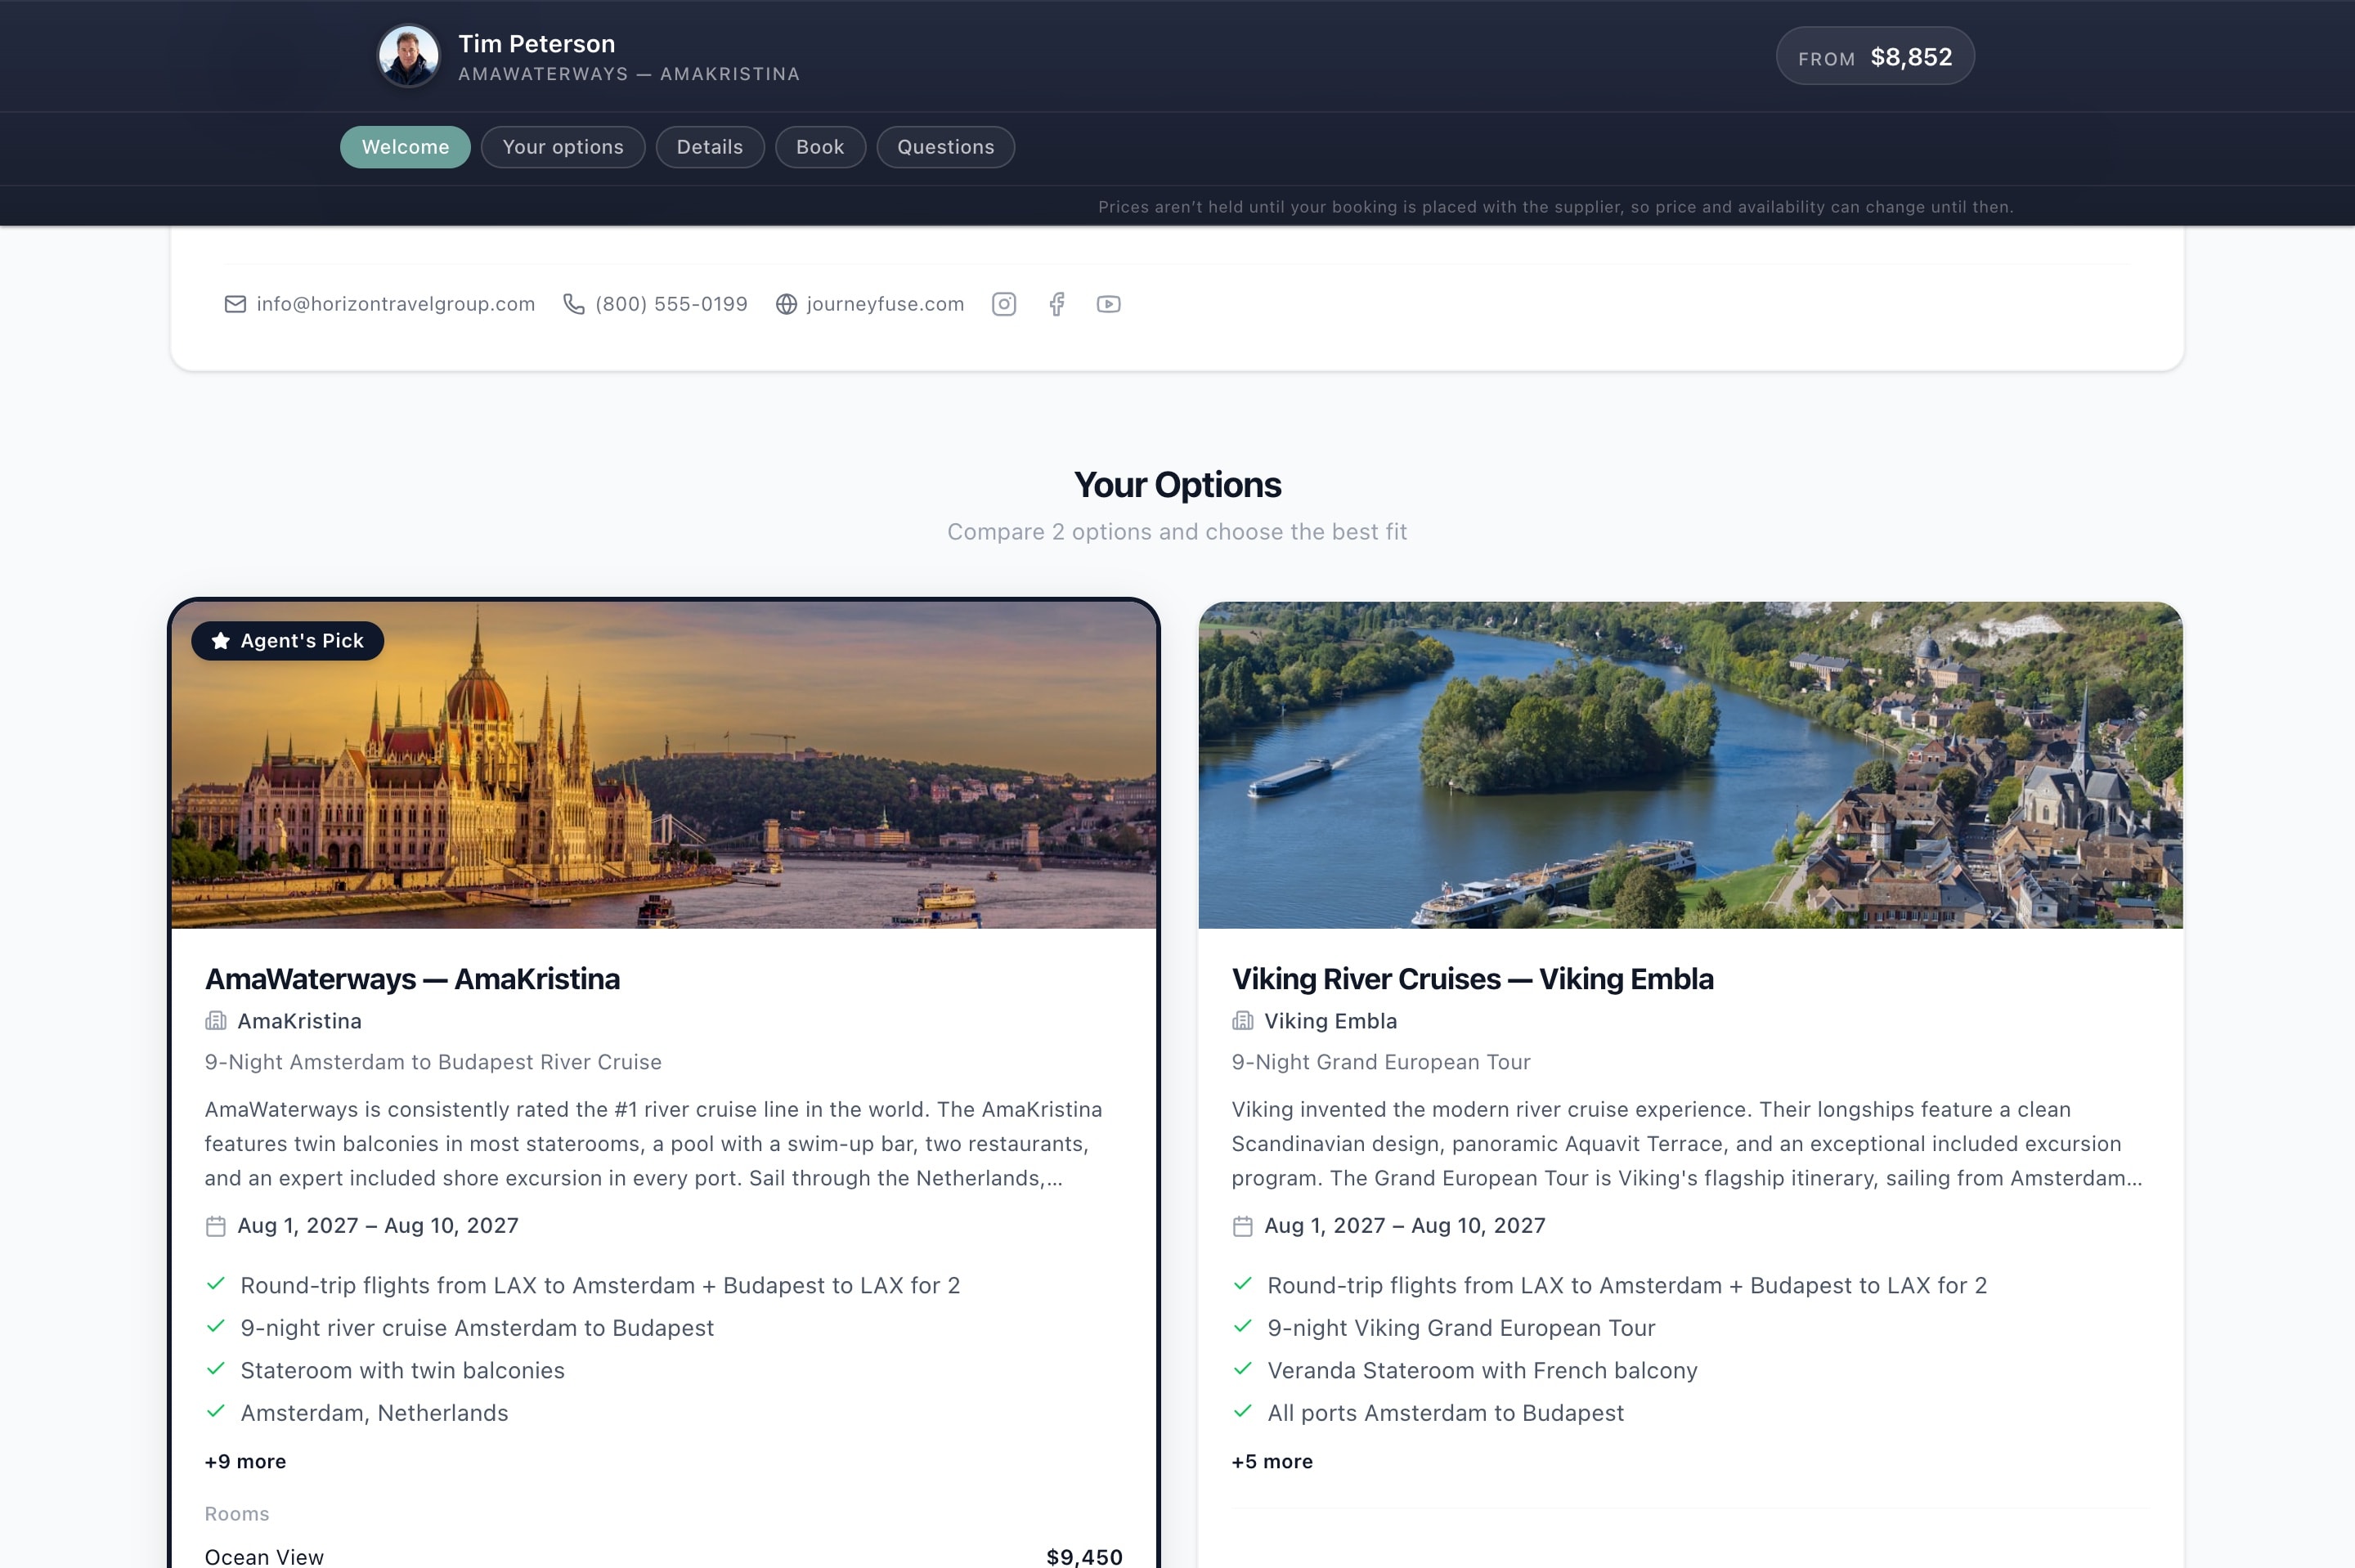Click the Agent's Pick badge

[288, 641]
